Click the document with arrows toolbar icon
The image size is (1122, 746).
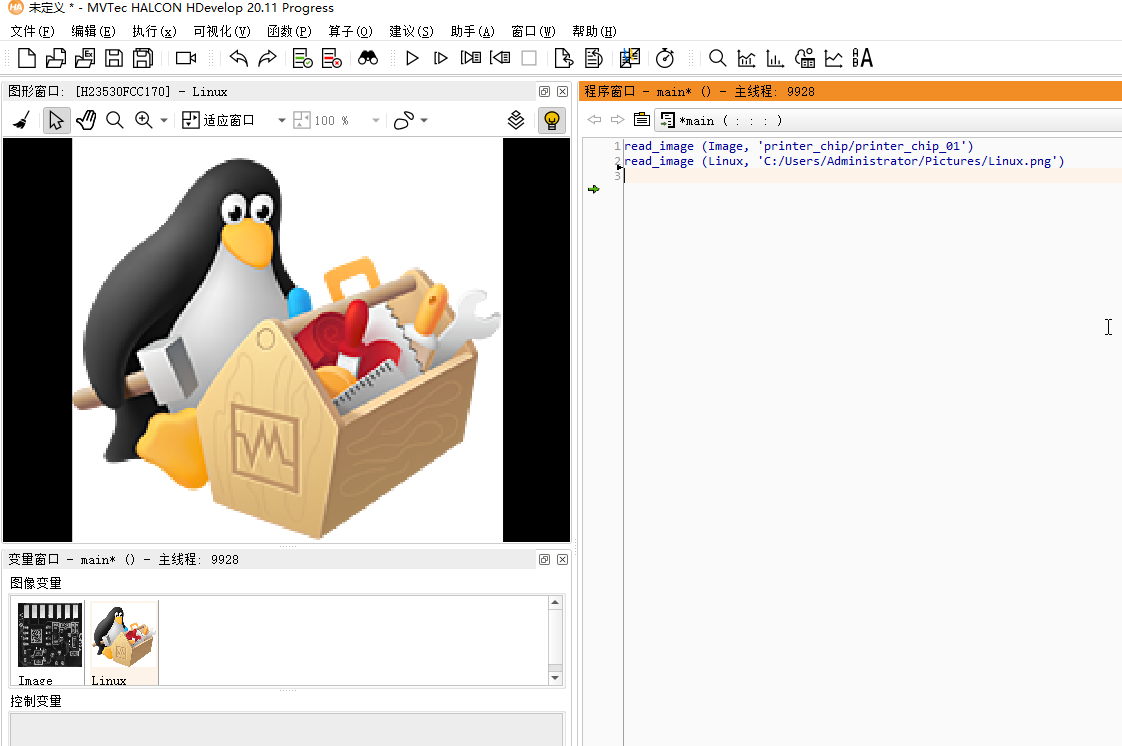593,58
